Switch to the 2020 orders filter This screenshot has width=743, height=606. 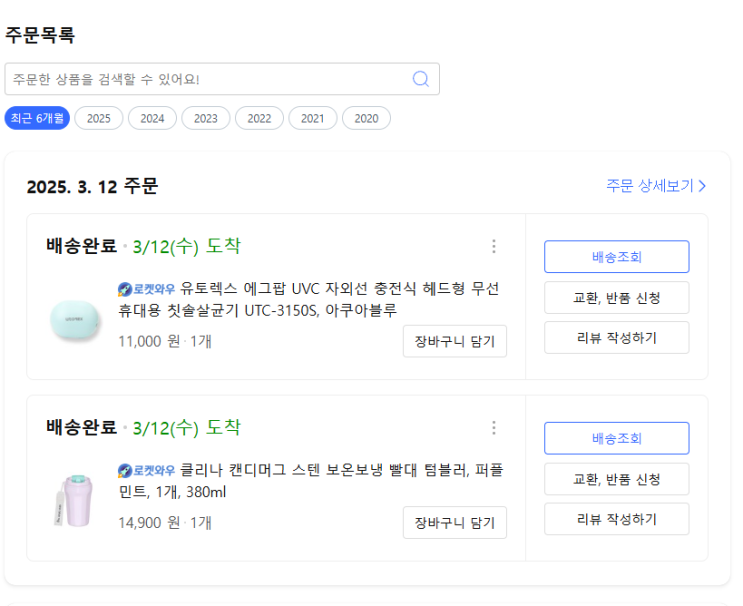click(366, 118)
